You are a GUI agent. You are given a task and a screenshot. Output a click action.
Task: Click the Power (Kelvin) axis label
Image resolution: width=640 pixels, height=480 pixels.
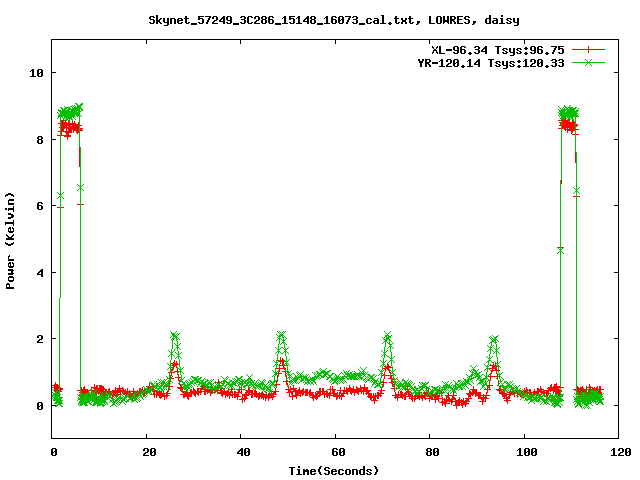click(x=10, y=241)
